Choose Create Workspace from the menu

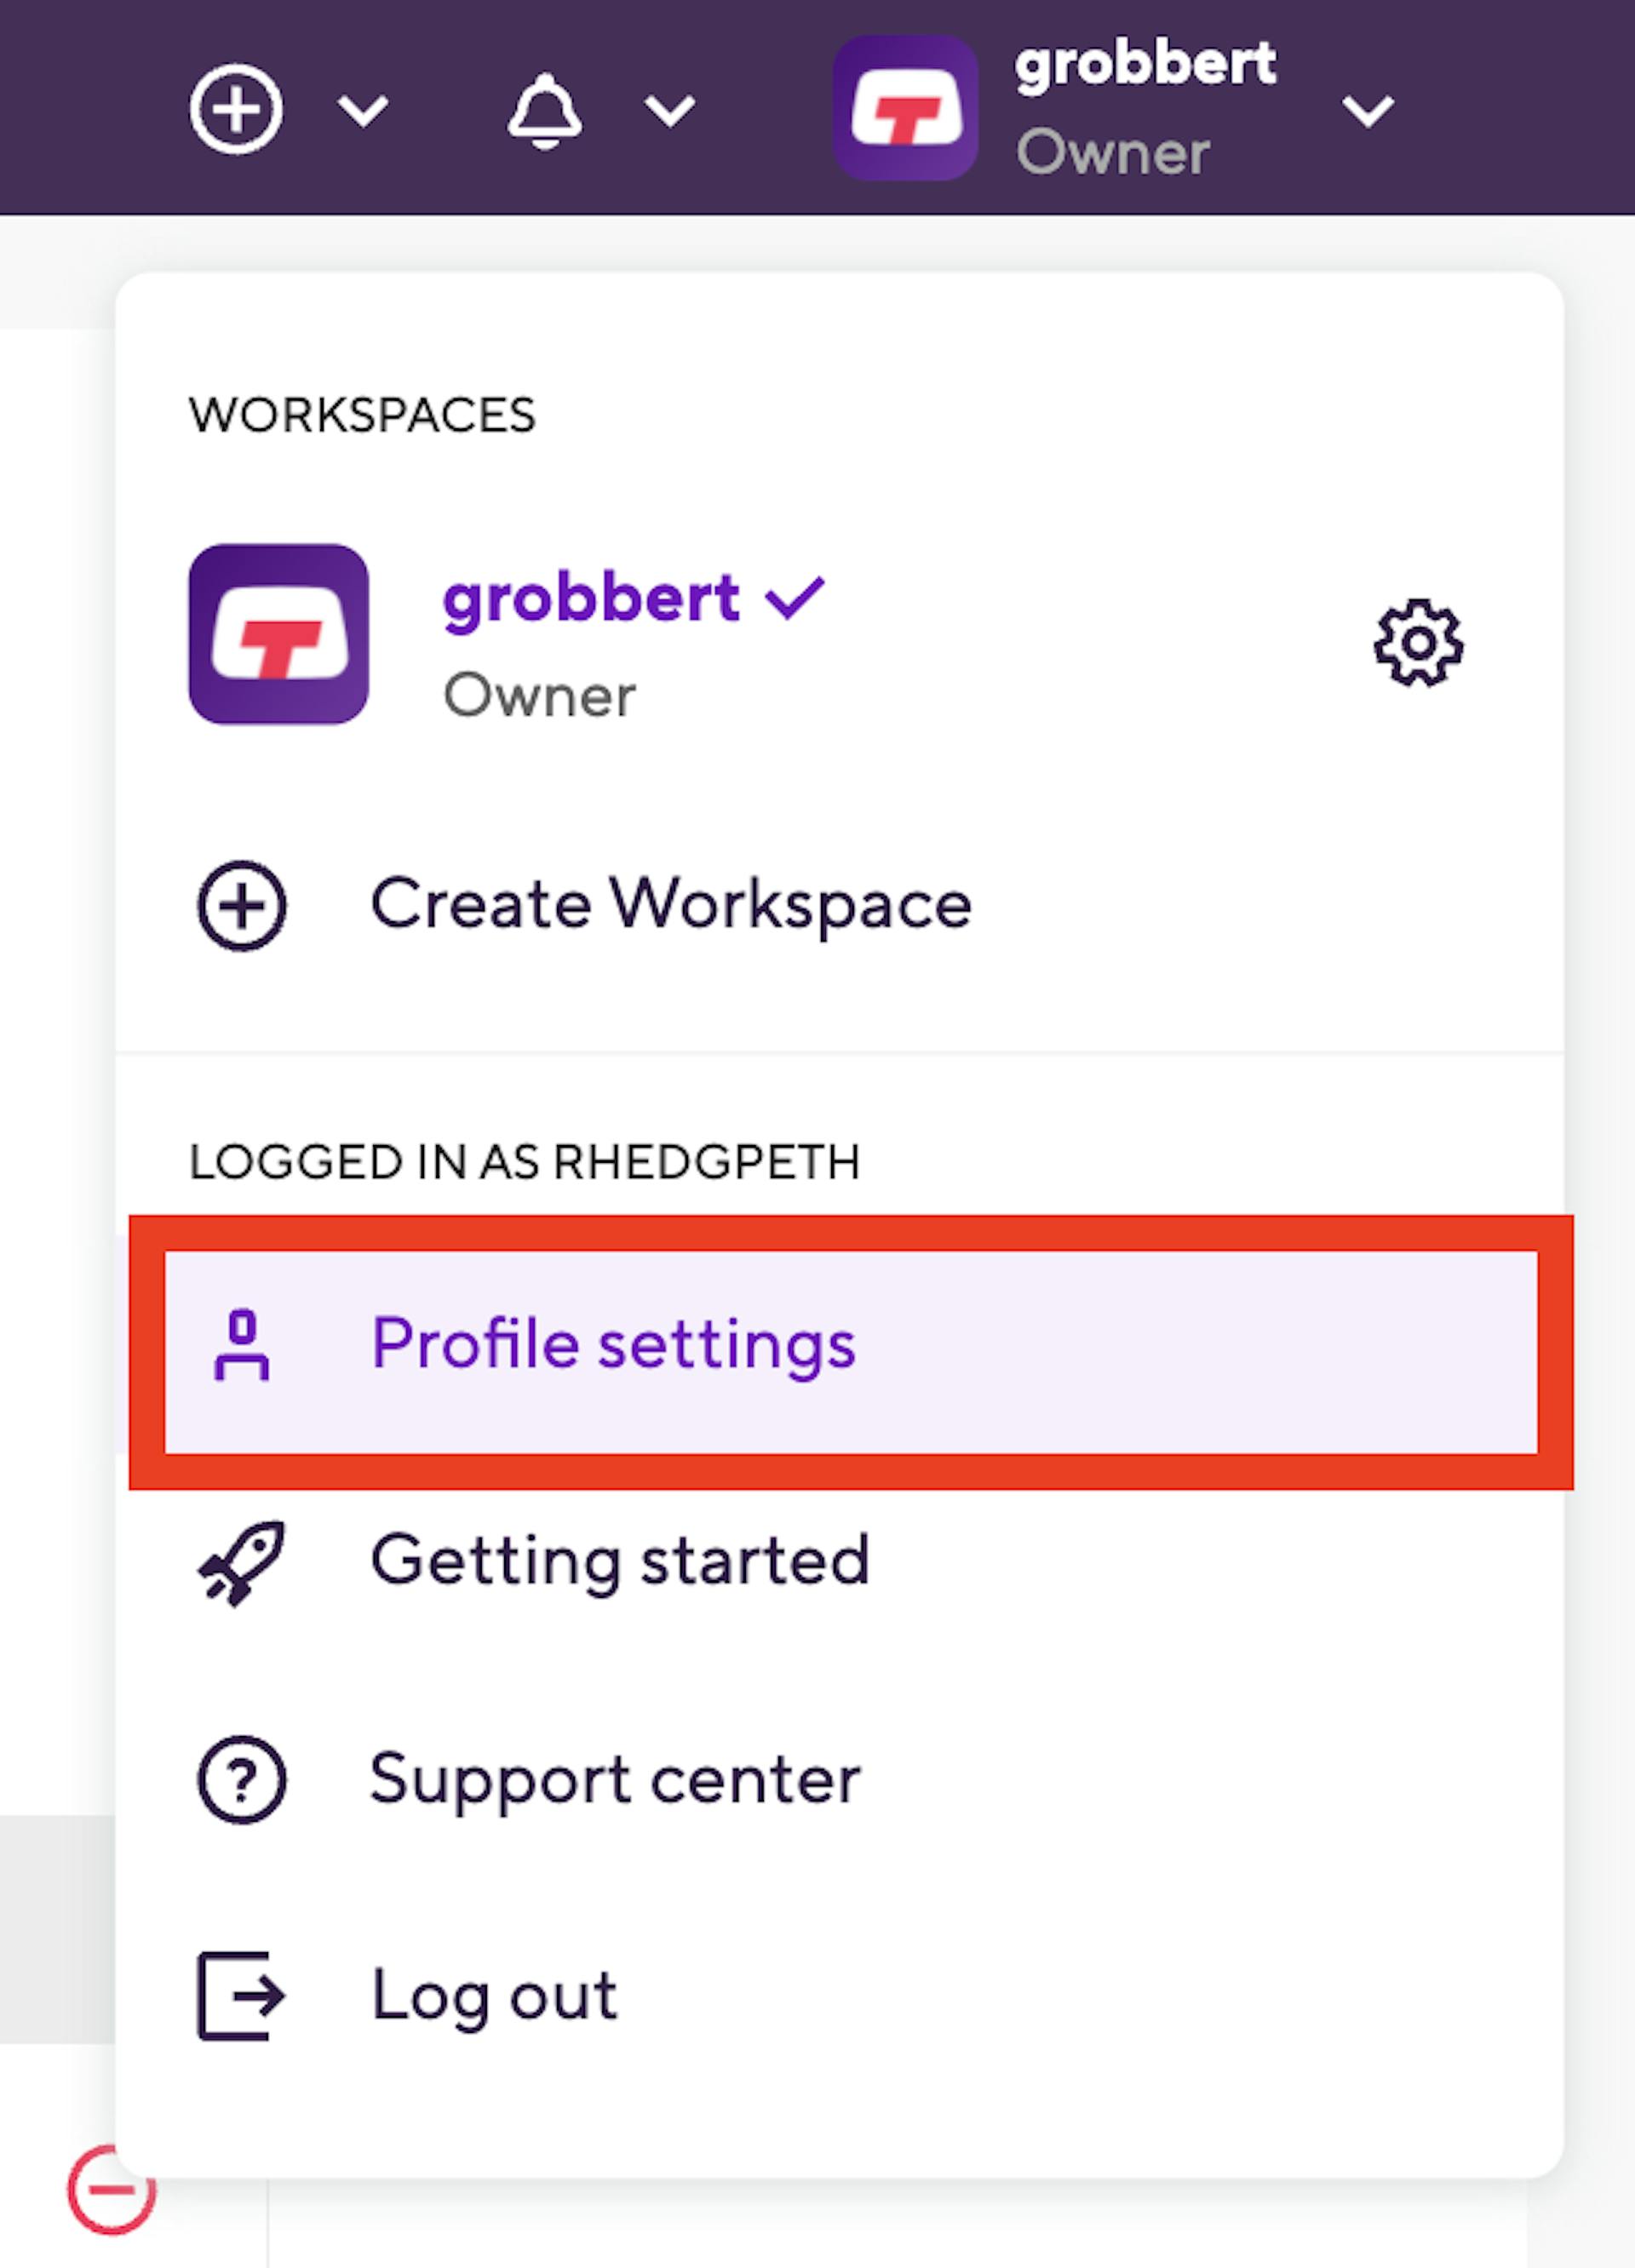(x=670, y=904)
